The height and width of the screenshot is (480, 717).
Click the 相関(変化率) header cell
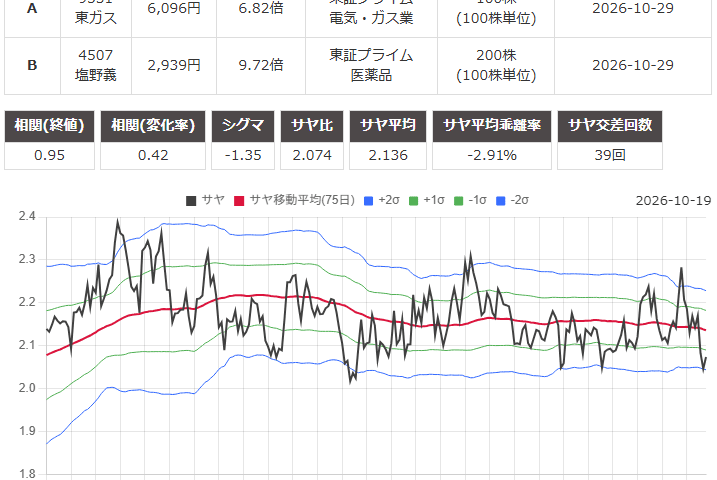tap(153, 126)
